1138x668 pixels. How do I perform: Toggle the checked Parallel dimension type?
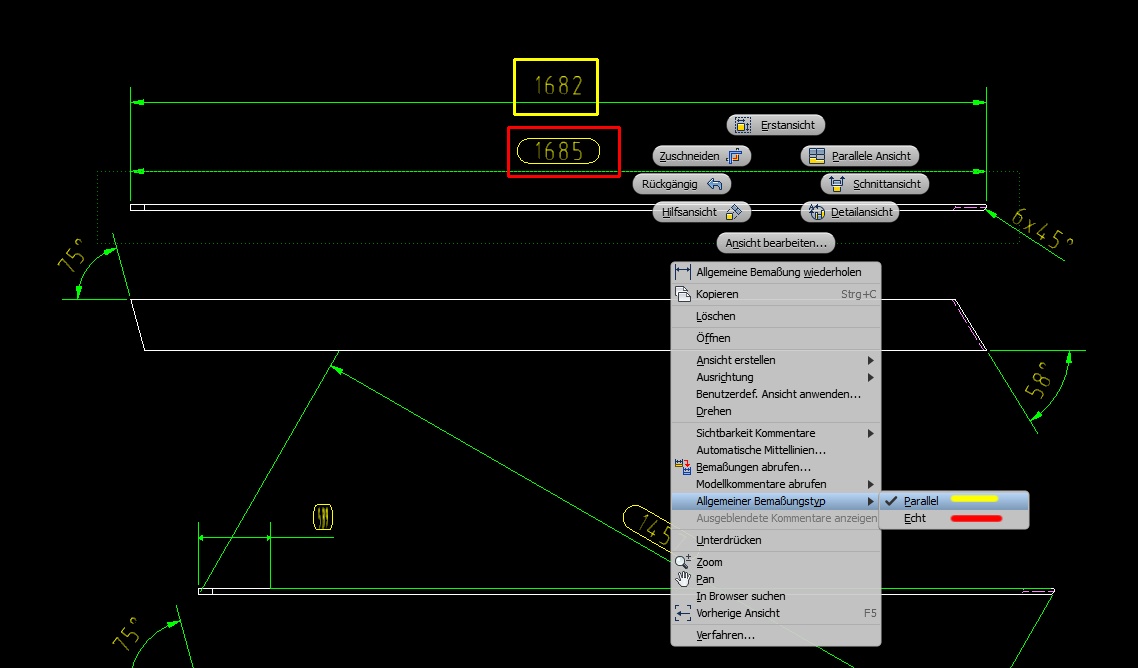pos(954,501)
